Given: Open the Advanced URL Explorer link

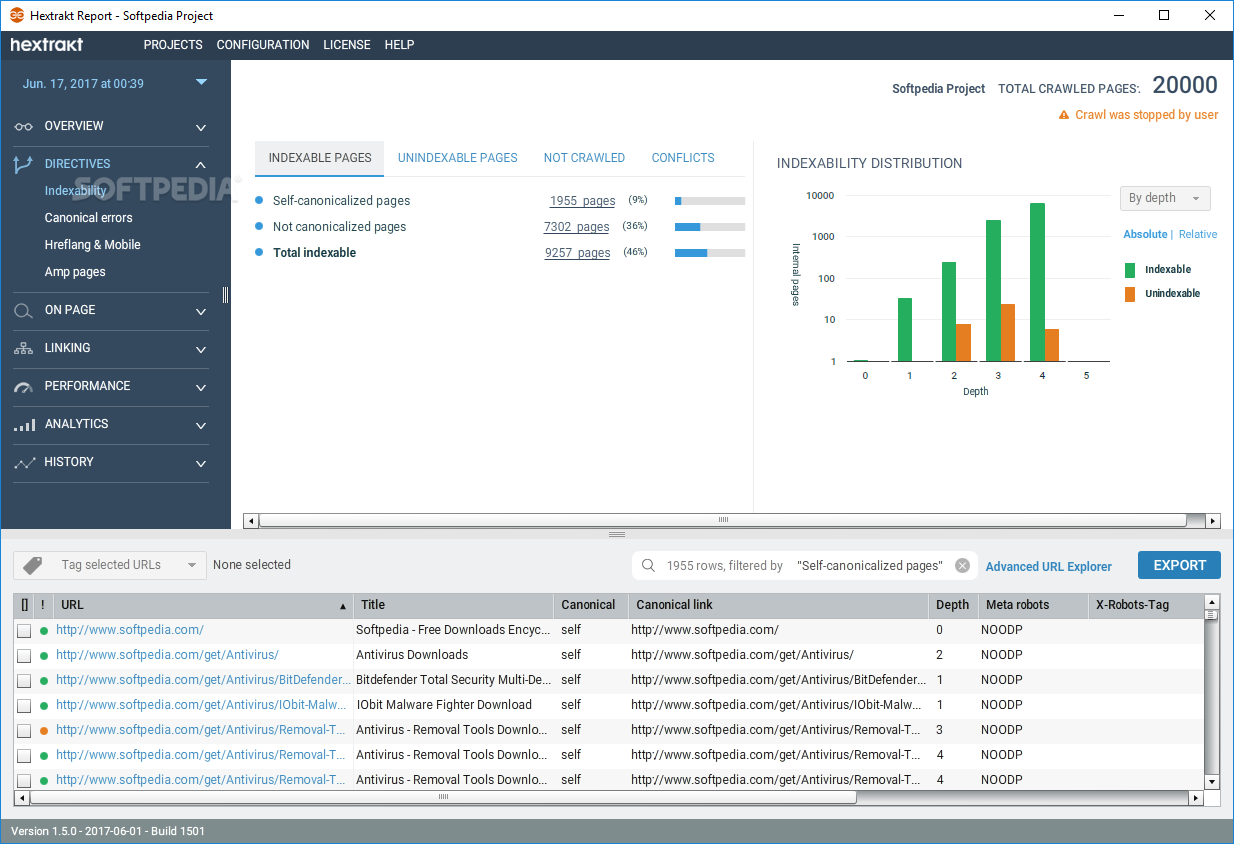Looking at the screenshot, I should tap(1049, 567).
